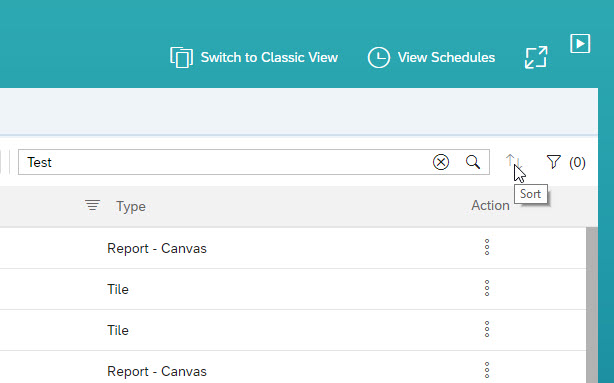Click the Action column header
Viewport: 614px width, 383px height.
[x=490, y=206]
